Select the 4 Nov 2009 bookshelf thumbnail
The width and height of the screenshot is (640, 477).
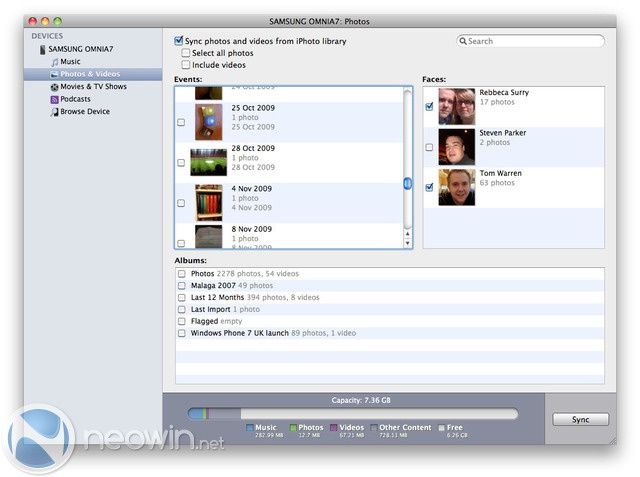coord(209,203)
